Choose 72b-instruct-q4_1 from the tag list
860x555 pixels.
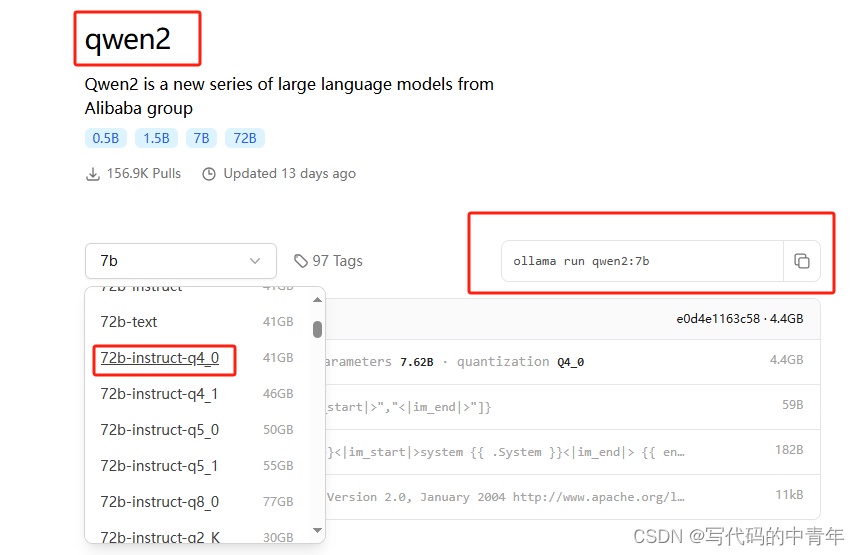tap(197, 394)
